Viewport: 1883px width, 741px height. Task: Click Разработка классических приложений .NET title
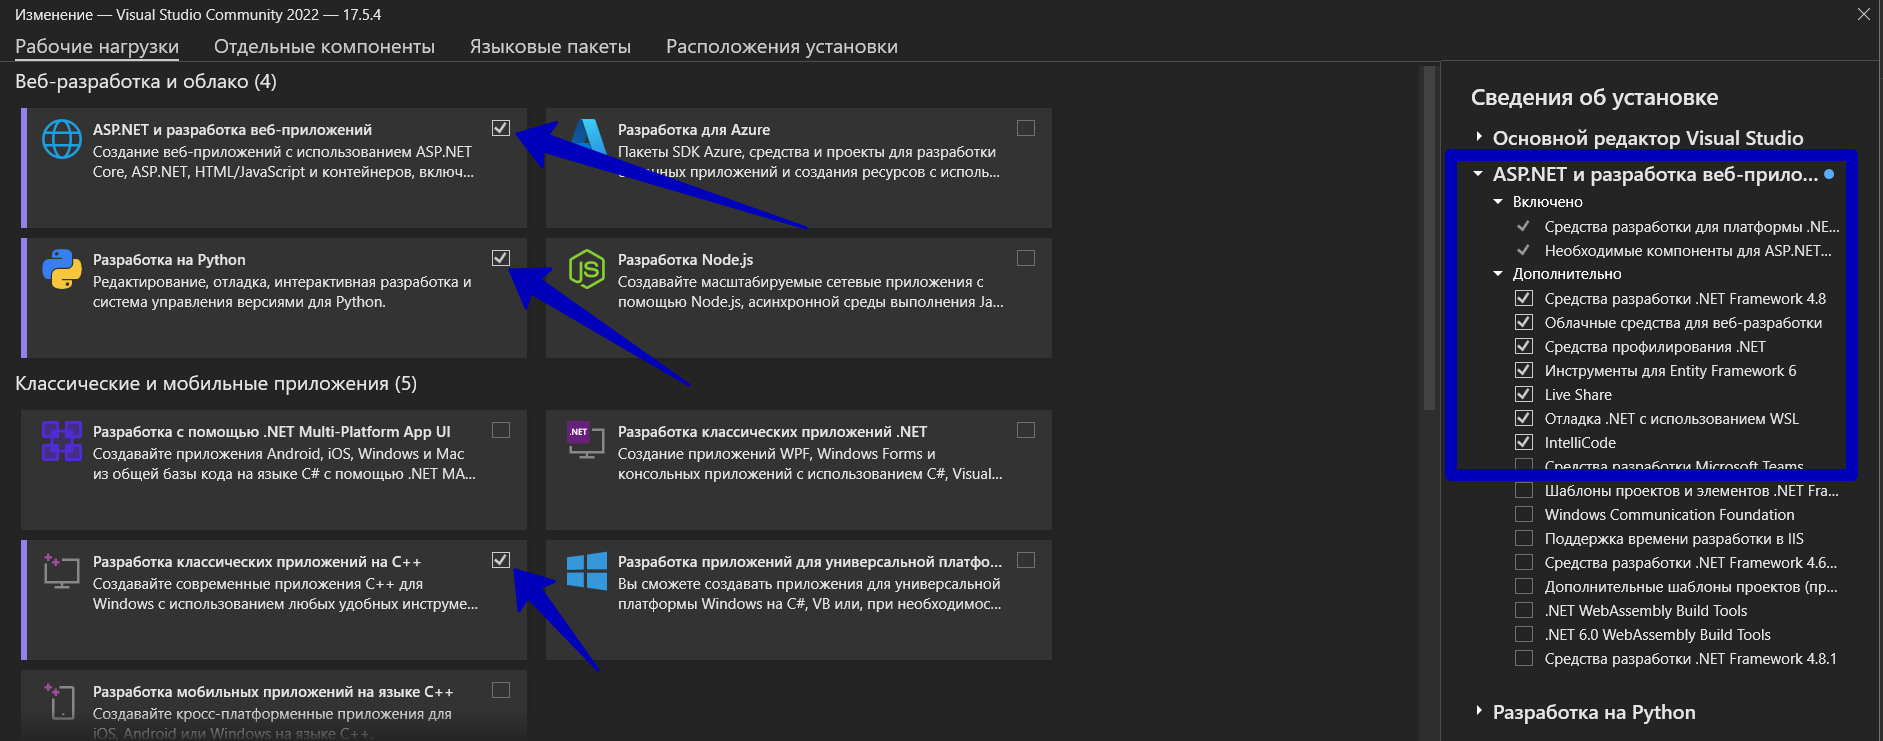tap(772, 431)
